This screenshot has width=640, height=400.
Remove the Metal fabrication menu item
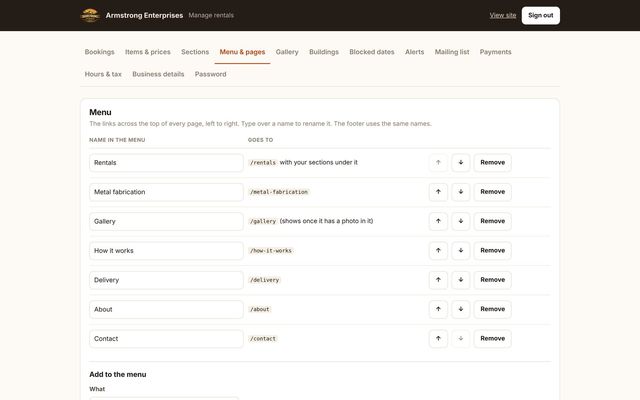[493, 192]
